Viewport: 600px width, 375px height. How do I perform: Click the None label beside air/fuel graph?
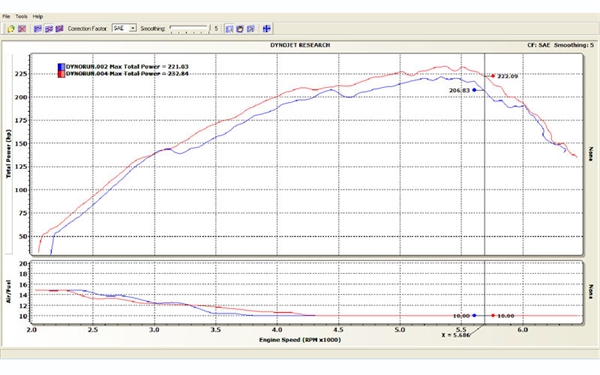click(x=591, y=292)
